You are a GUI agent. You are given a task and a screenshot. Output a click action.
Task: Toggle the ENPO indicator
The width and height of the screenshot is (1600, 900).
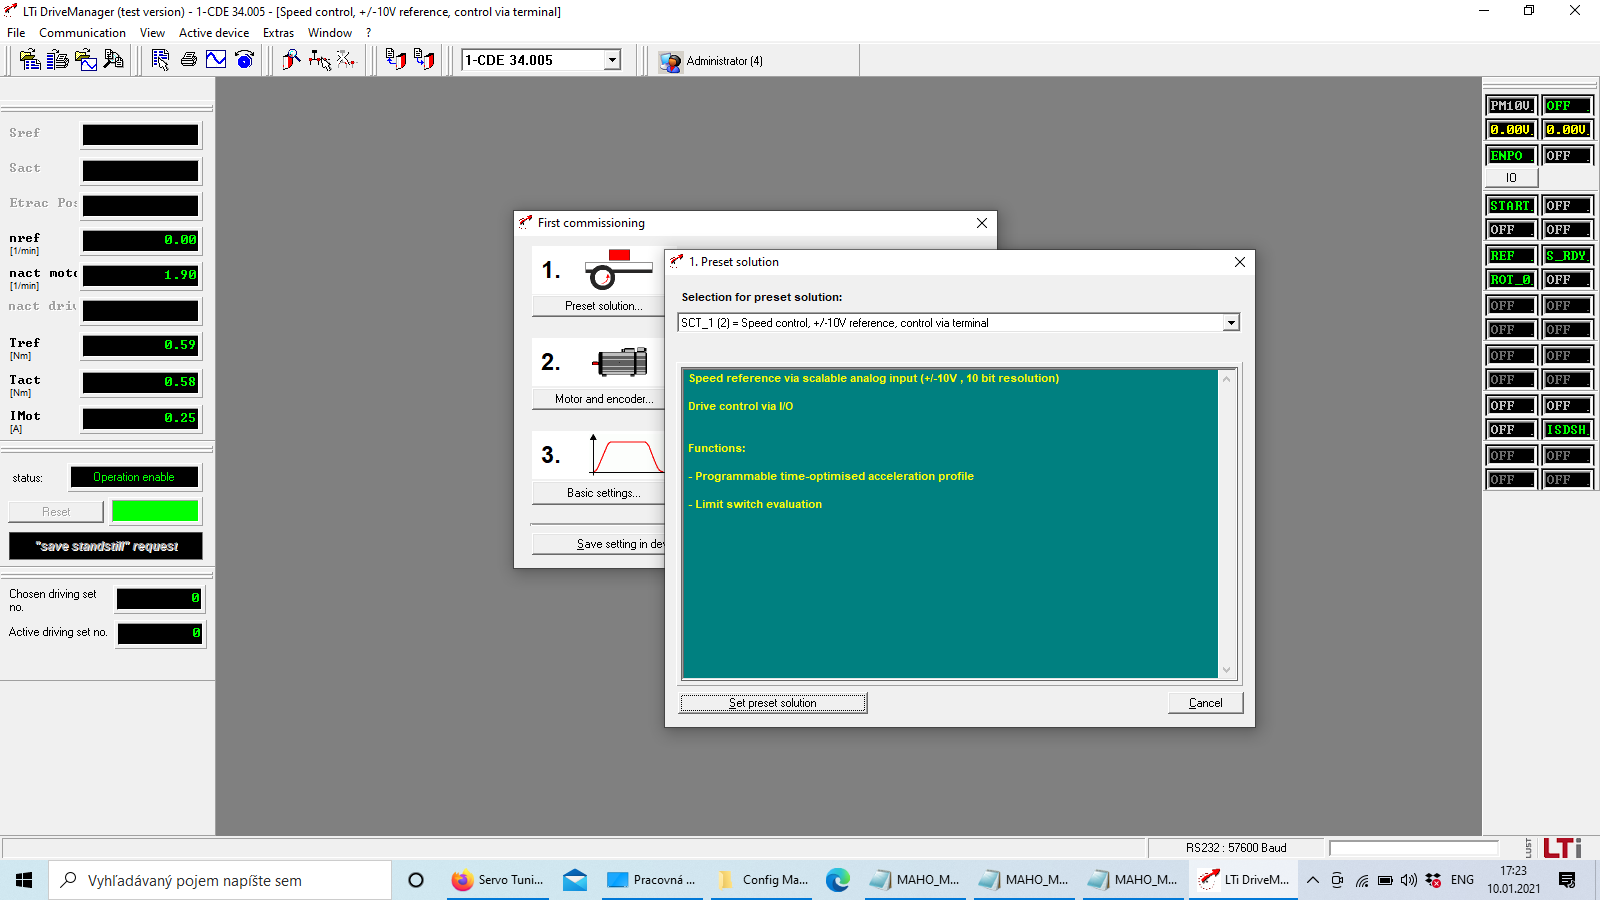(1510, 155)
